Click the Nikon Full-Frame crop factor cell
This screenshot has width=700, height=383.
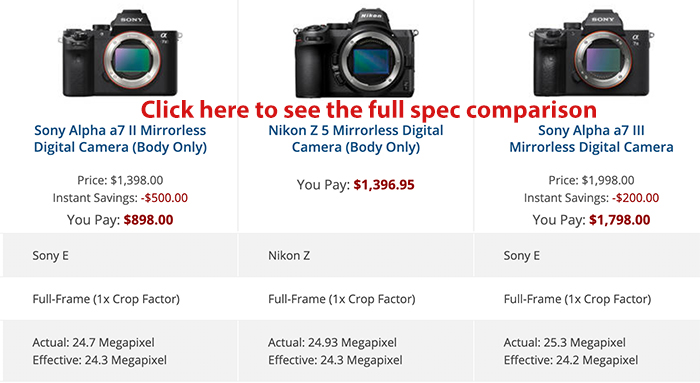click(356, 299)
